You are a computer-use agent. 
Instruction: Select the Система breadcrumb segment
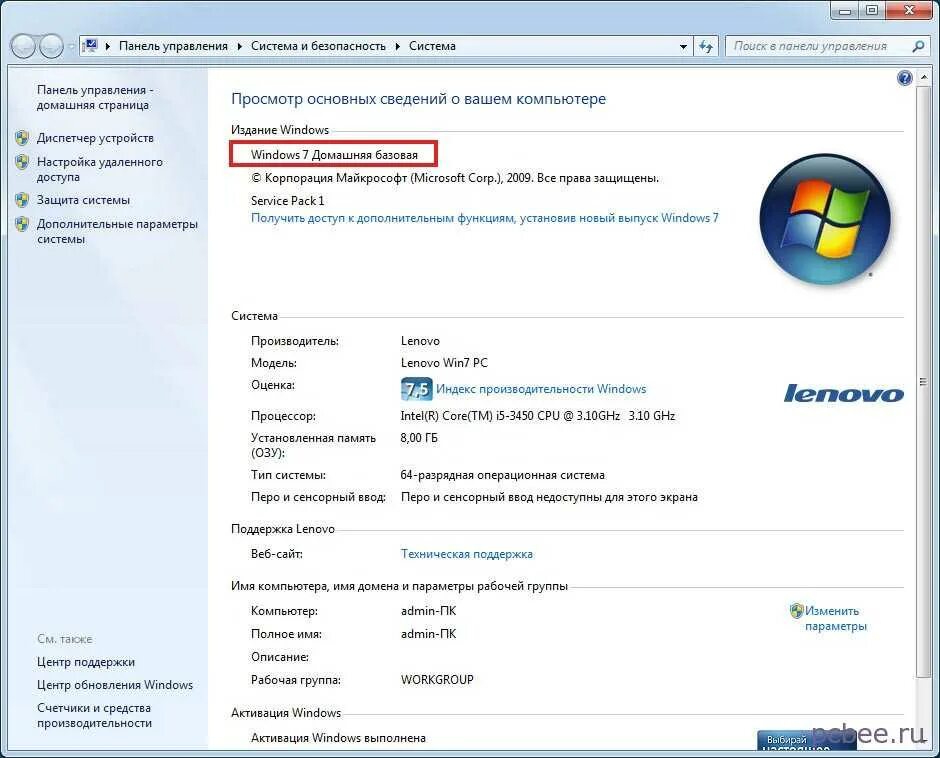pos(432,46)
